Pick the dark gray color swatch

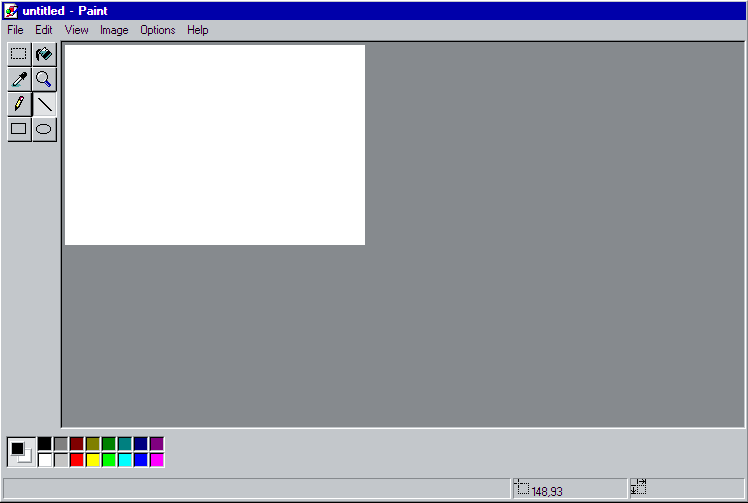click(x=61, y=444)
